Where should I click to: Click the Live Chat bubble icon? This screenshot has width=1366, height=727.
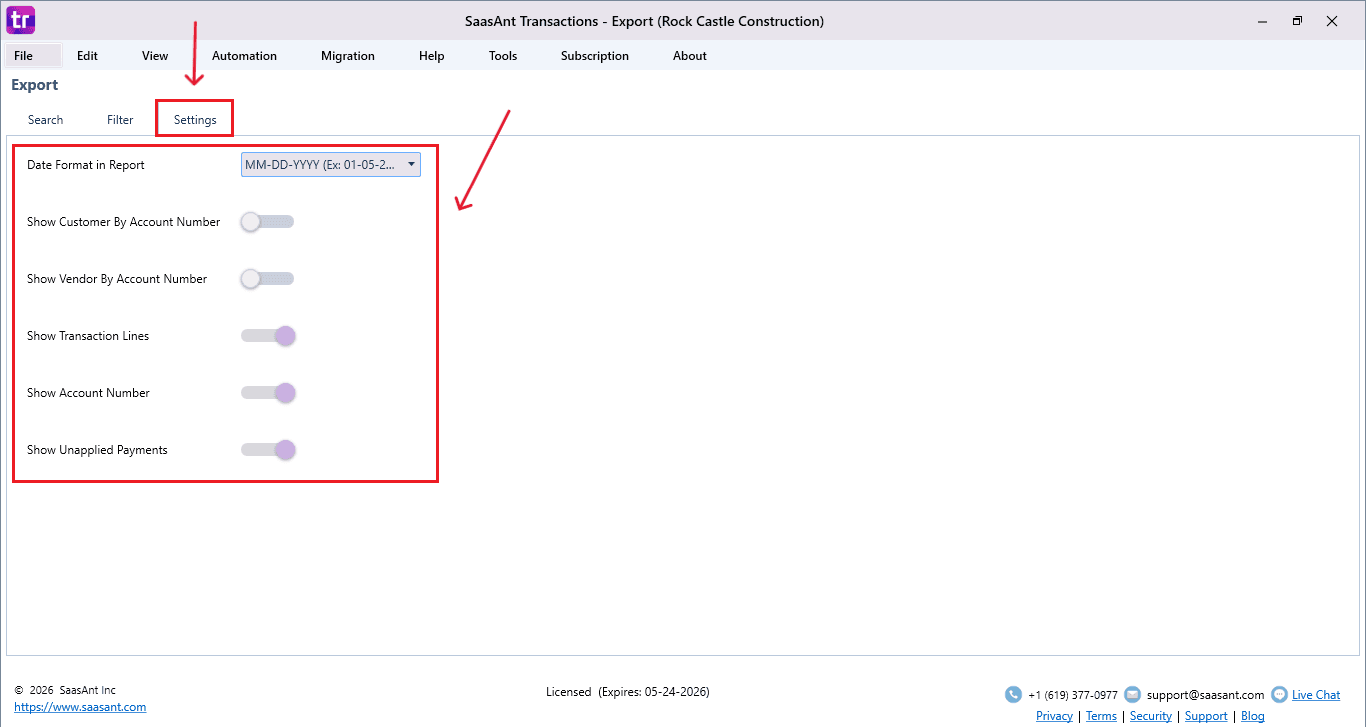[1279, 694]
